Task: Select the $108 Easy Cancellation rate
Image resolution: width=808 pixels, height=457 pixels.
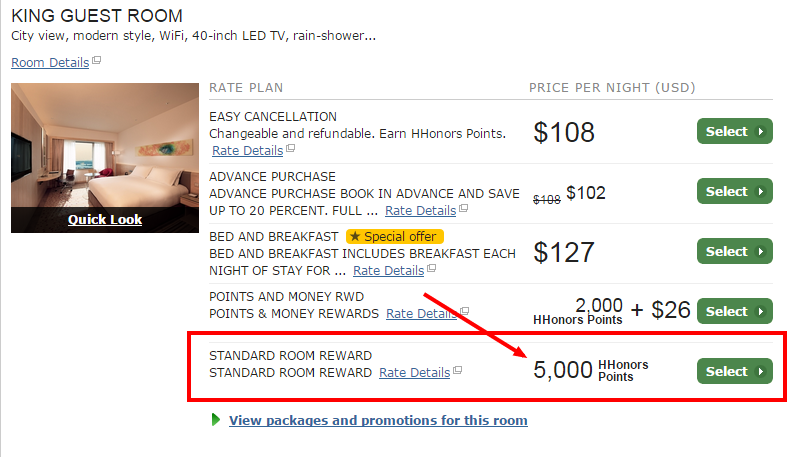Action: (x=734, y=131)
